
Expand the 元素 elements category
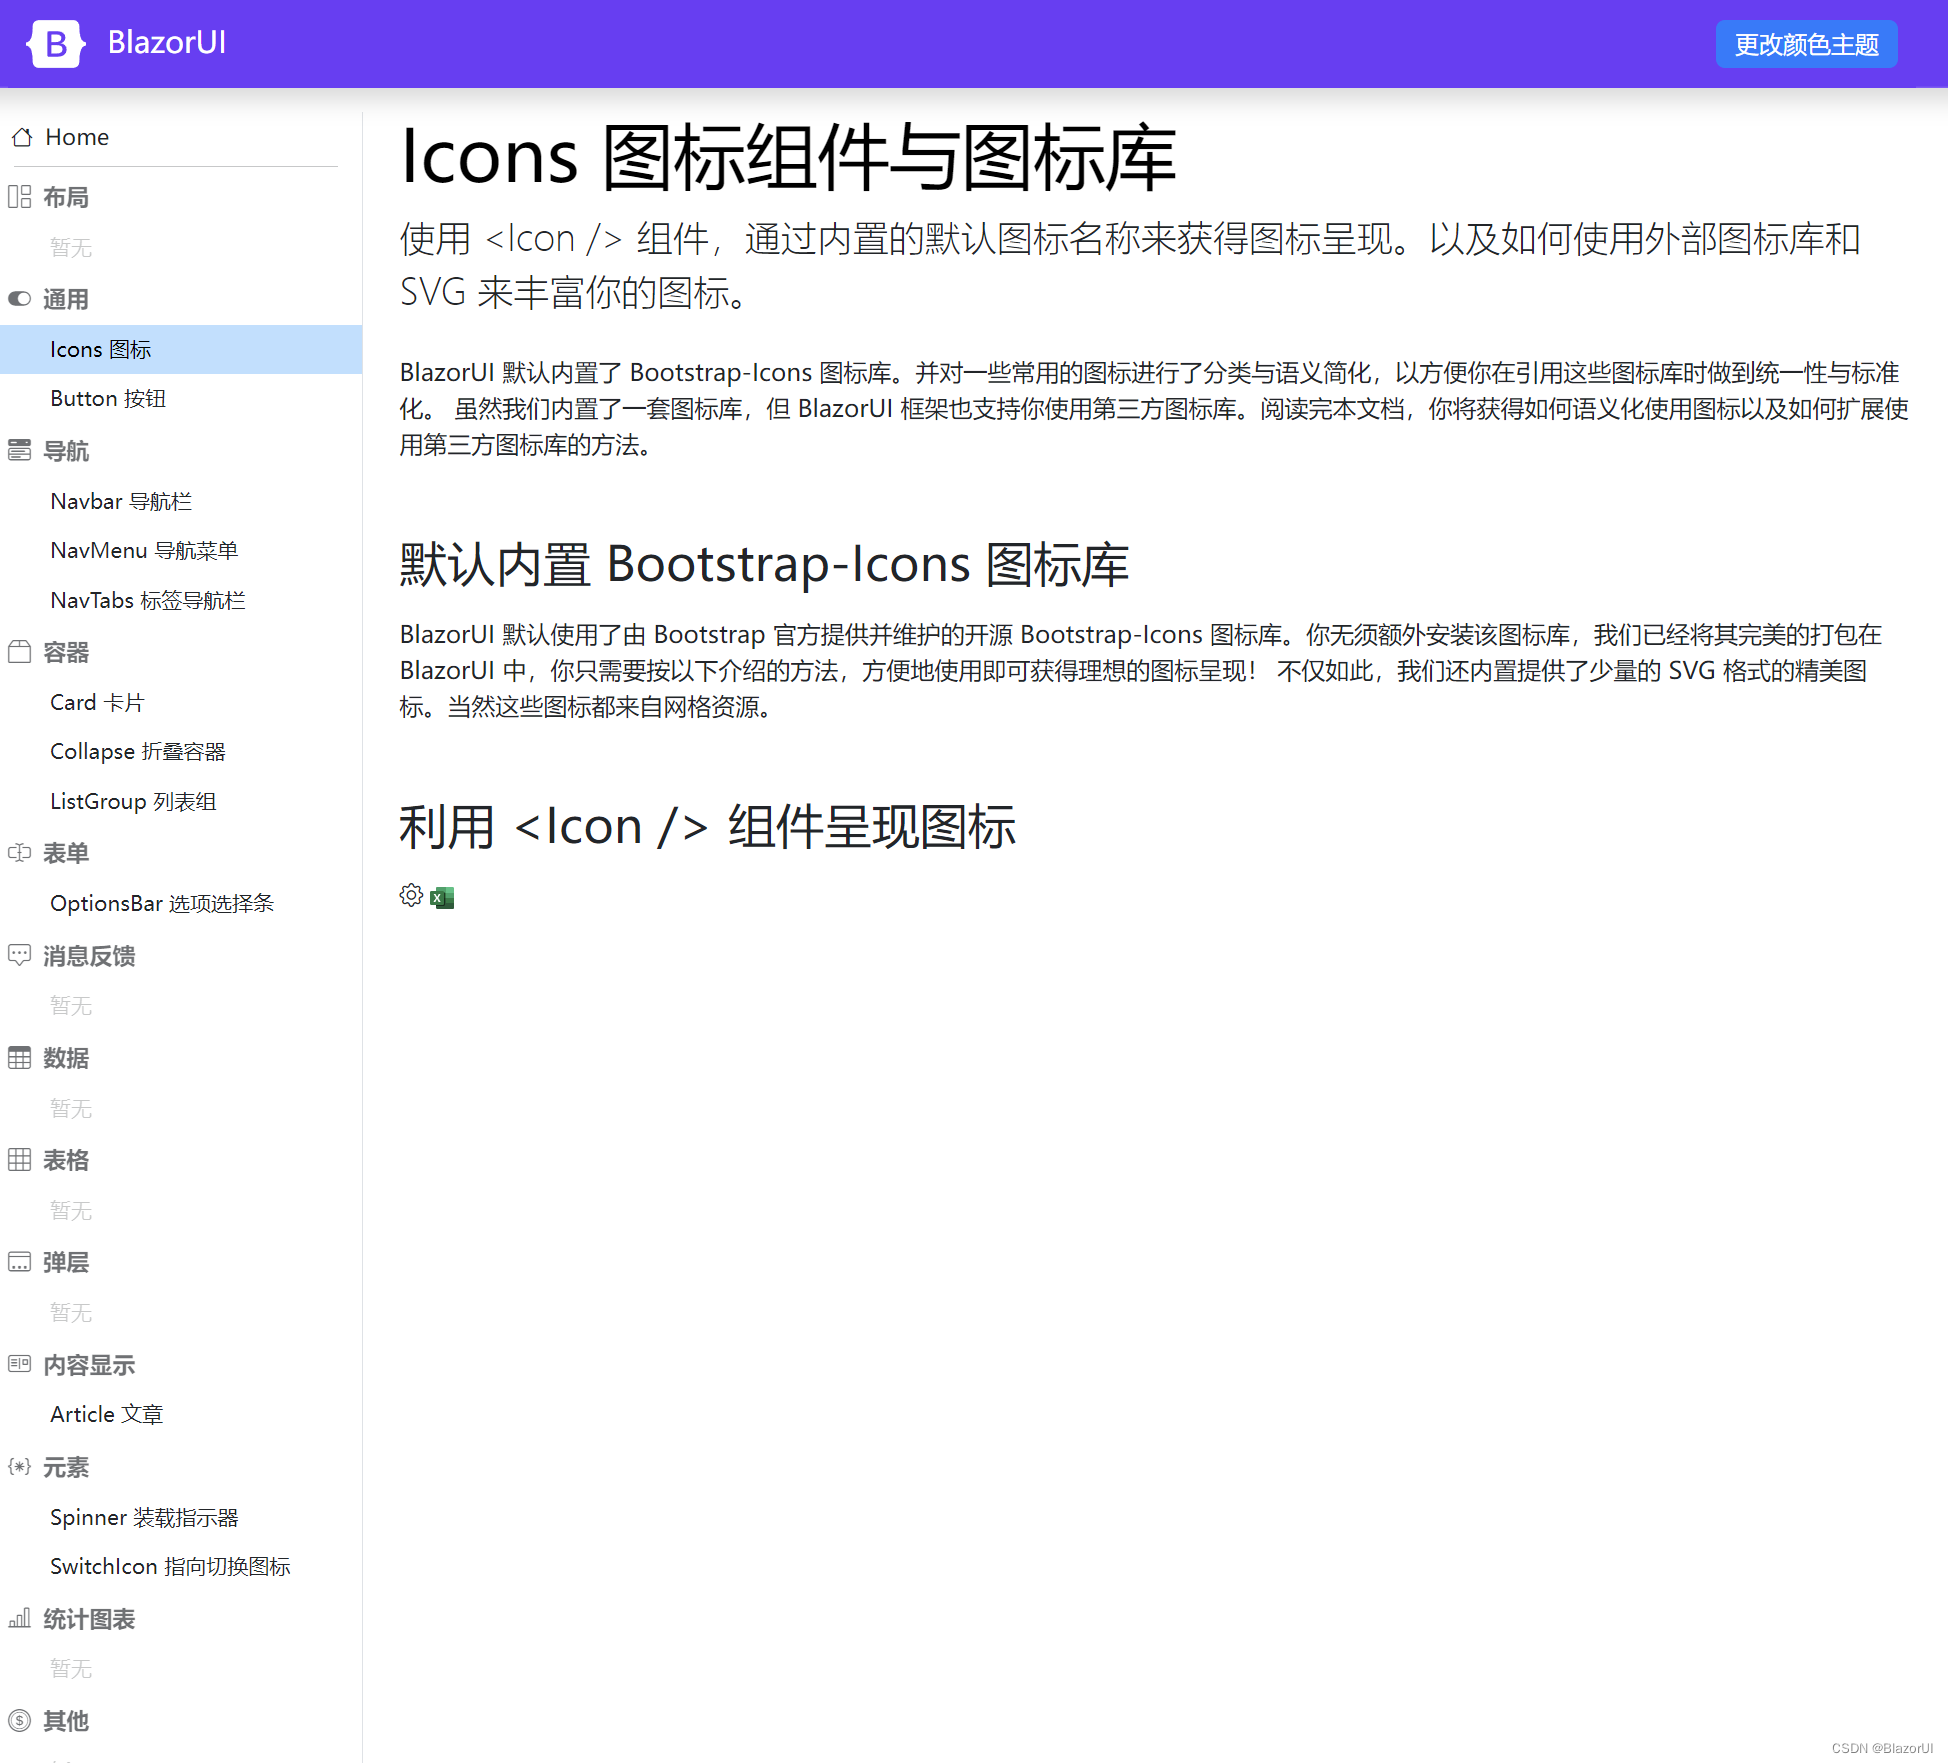tap(20, 1466)
